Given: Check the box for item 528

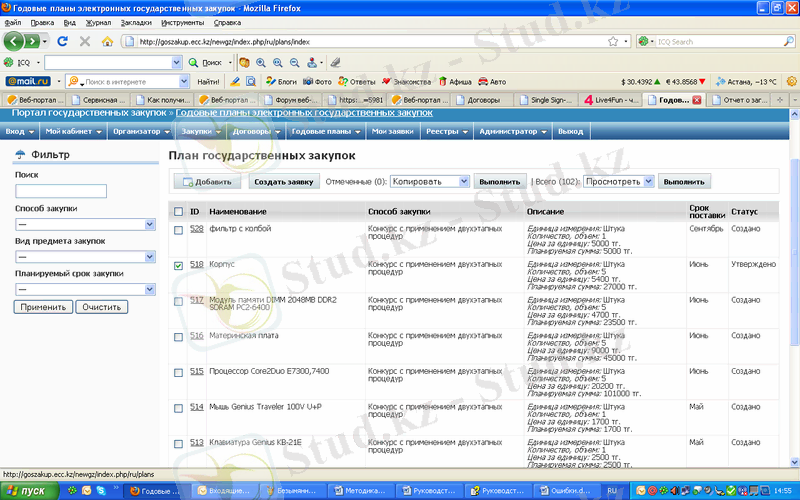Looking at the screenshot, I should (x=178, y=230).
